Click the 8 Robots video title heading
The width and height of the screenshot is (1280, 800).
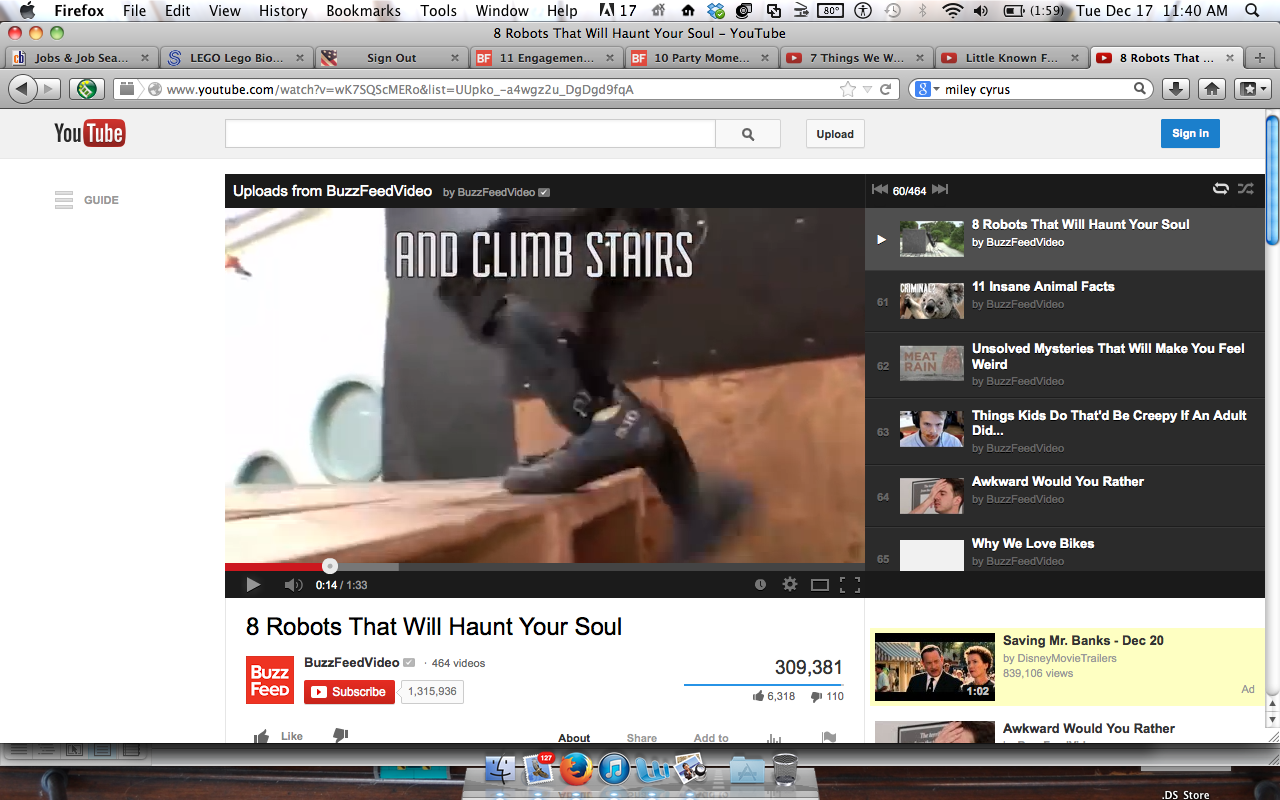pos(434,627)
